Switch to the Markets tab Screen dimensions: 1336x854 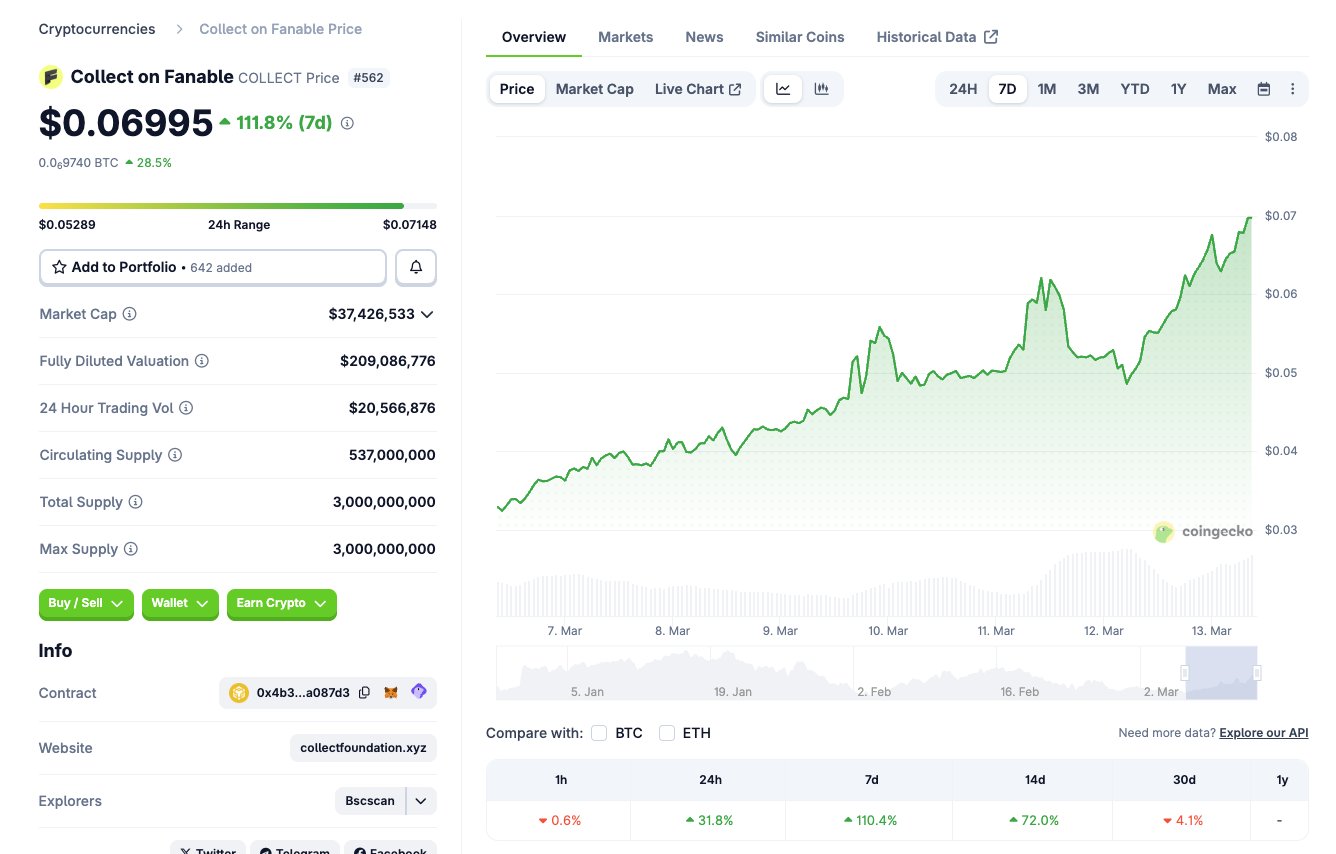[625, 37]
